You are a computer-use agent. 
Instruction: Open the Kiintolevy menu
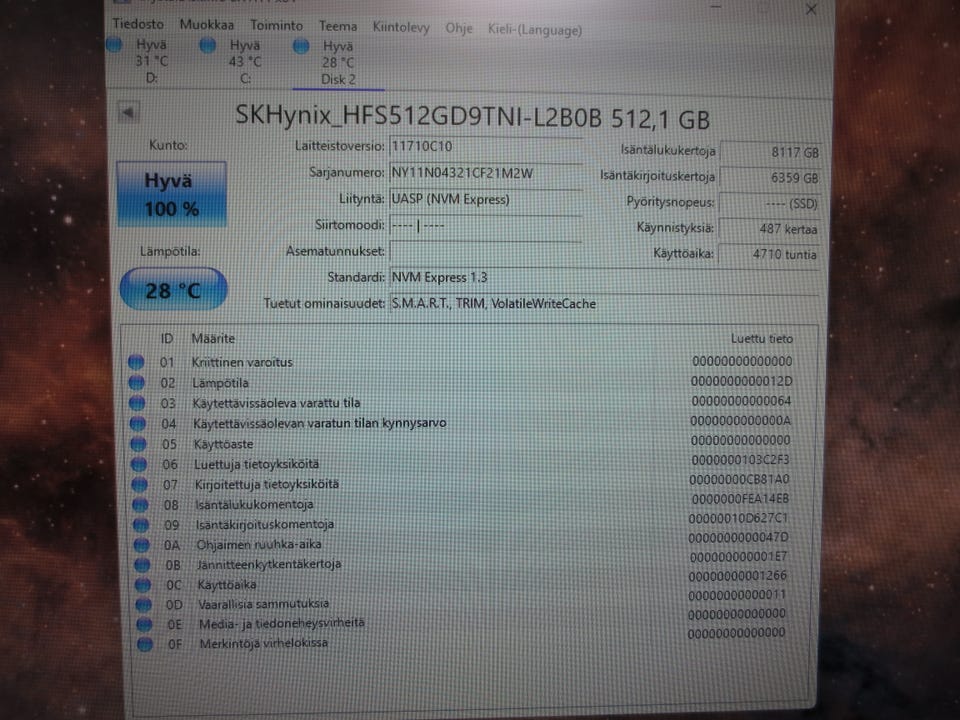coord(401,28)
